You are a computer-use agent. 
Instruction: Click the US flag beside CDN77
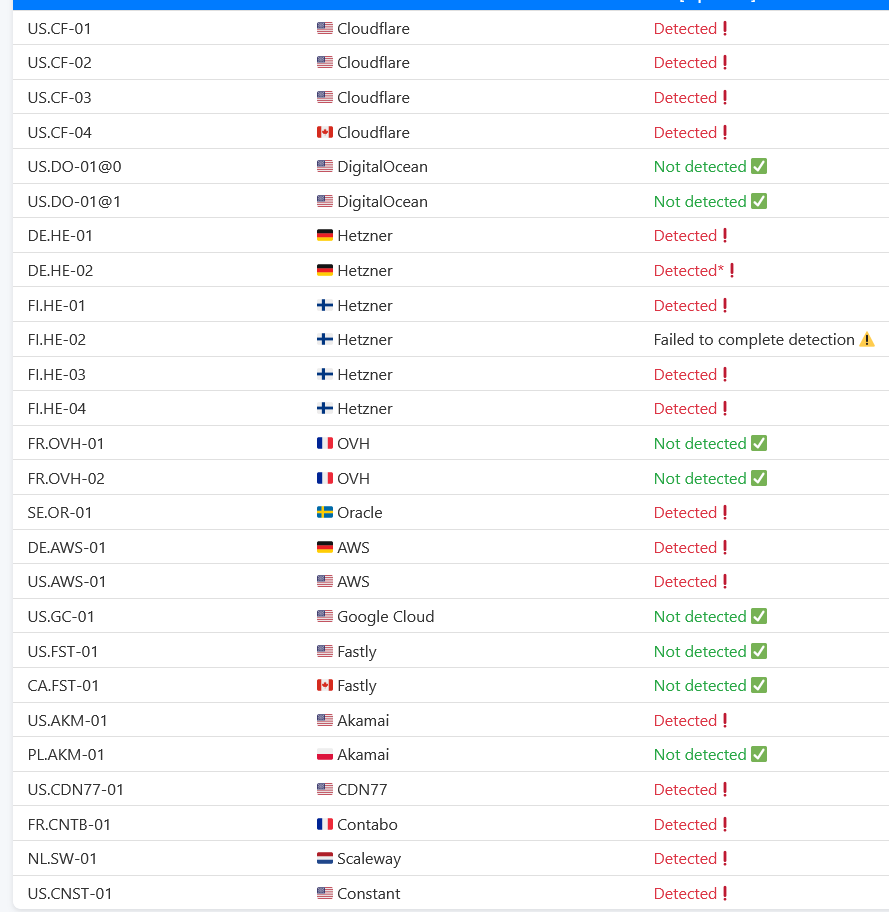coord(325,790)
